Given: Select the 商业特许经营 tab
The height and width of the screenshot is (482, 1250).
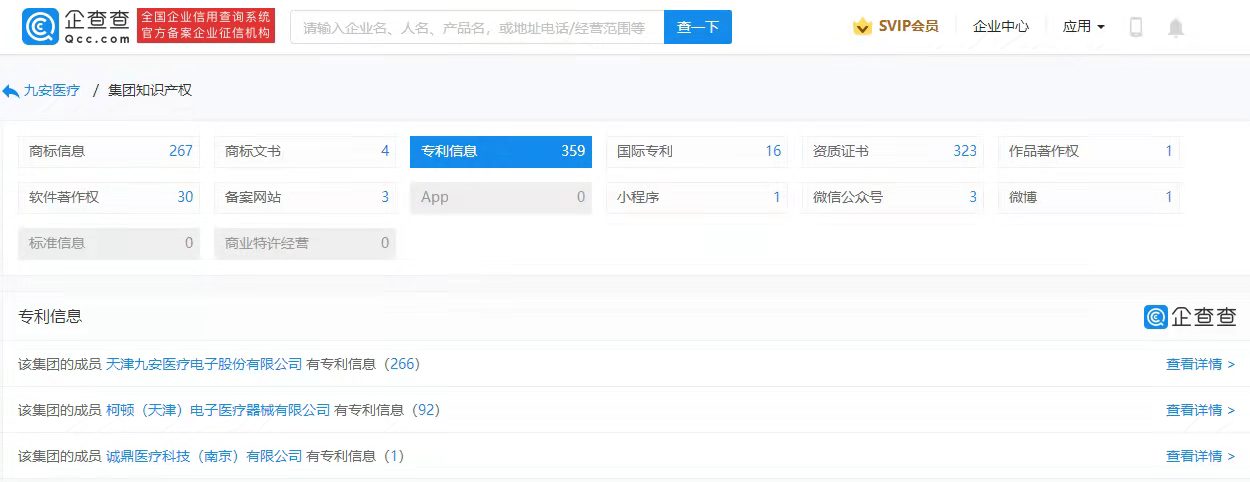Looking at the screenshot, I should coord(305,243).
